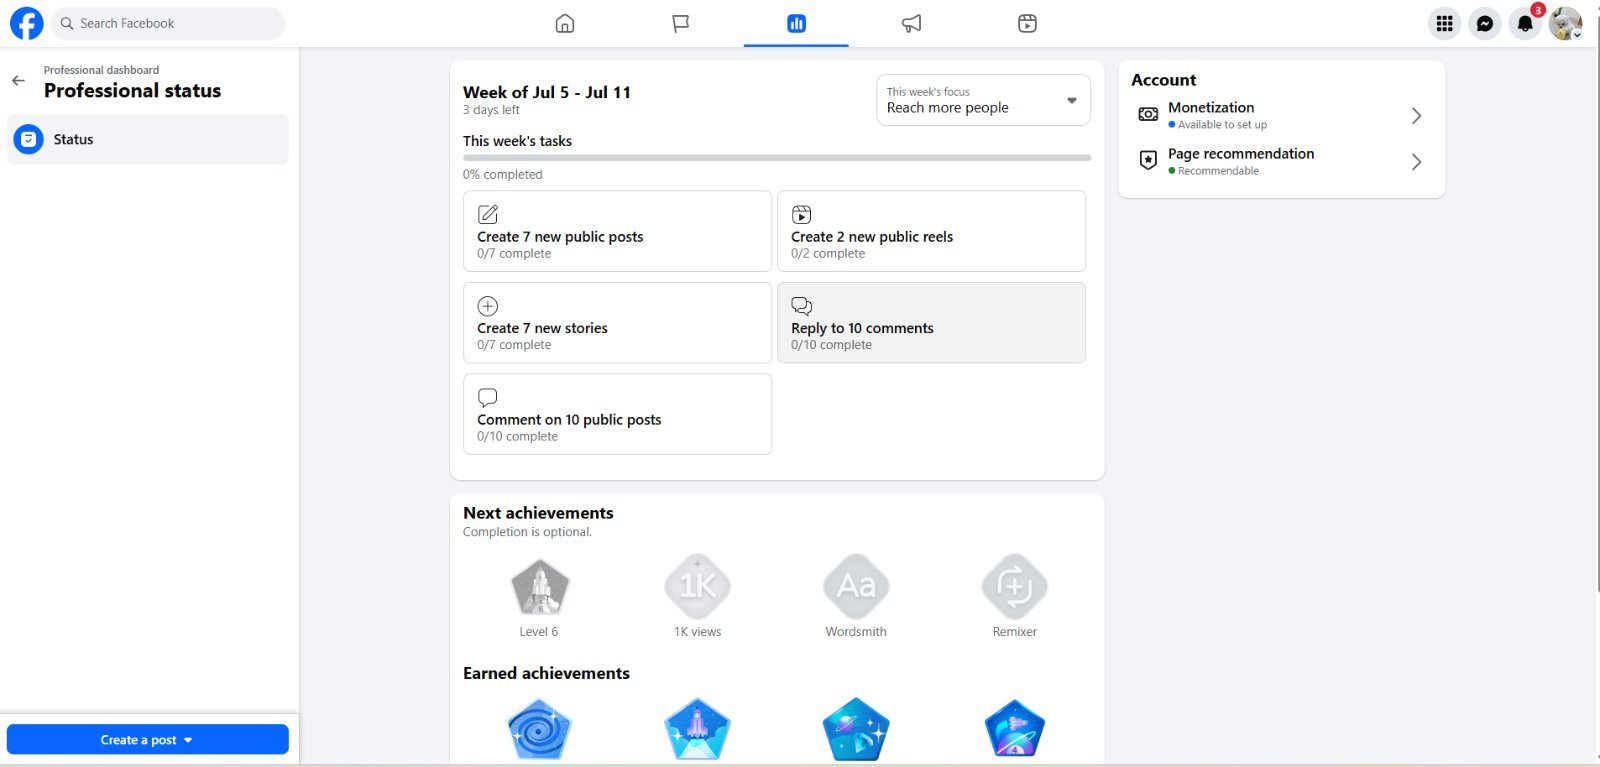Open Reply to 10 comments task
Viewport: 1600px width, 767px height.
(931, 322)
